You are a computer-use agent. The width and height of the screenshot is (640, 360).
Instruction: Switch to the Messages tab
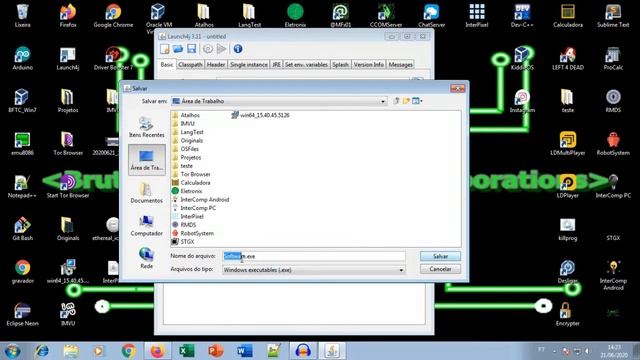pos(400,64)
